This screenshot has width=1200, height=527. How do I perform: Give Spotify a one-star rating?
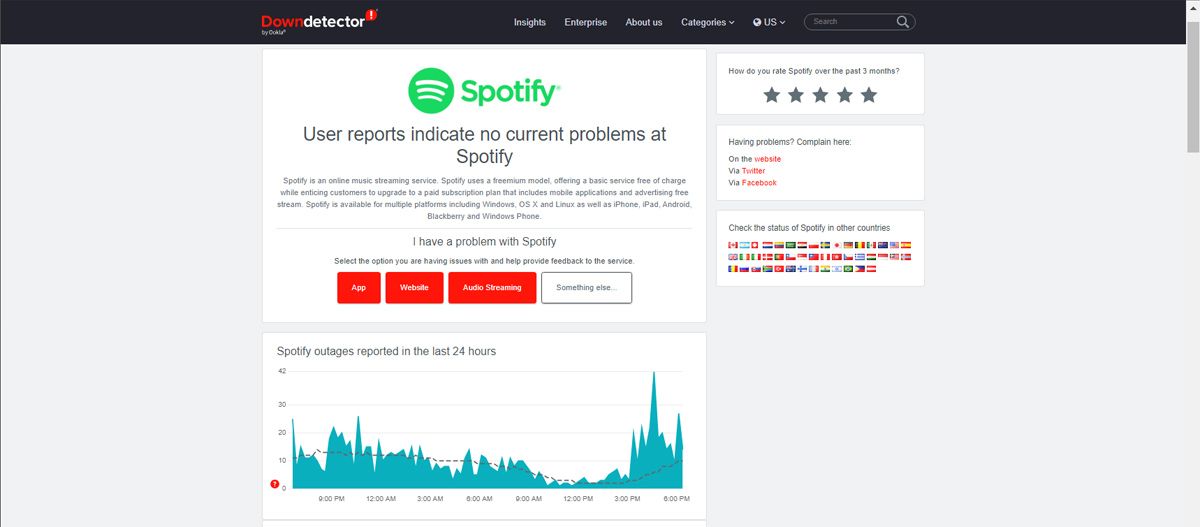pyautogui.click(x=771, y=95)
